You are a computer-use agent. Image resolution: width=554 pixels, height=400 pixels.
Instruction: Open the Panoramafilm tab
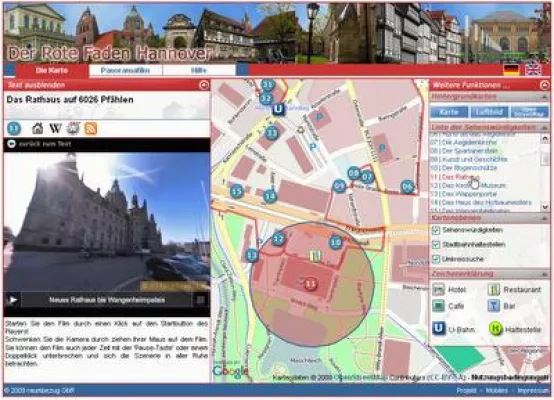coord(125,70)
